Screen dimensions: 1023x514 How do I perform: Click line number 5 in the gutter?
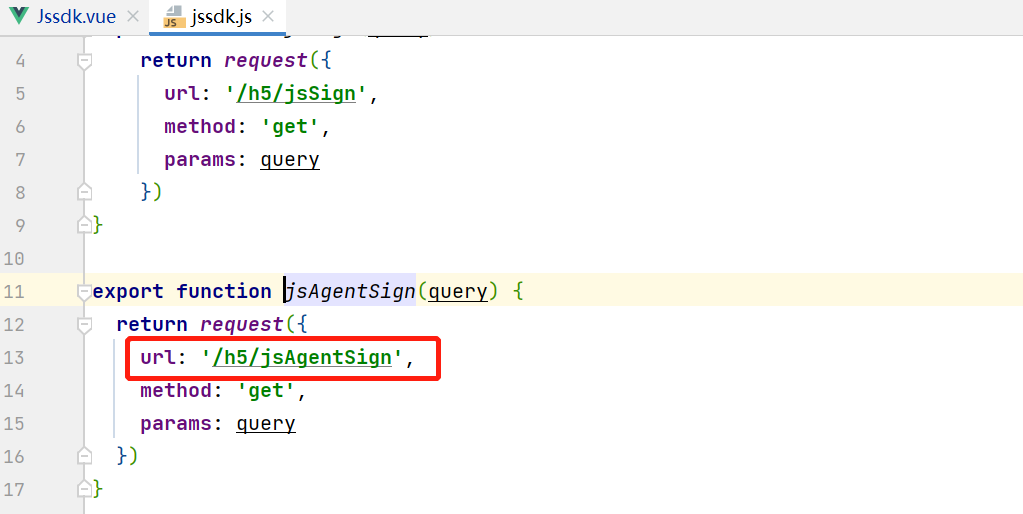click(x=19, y=94)
